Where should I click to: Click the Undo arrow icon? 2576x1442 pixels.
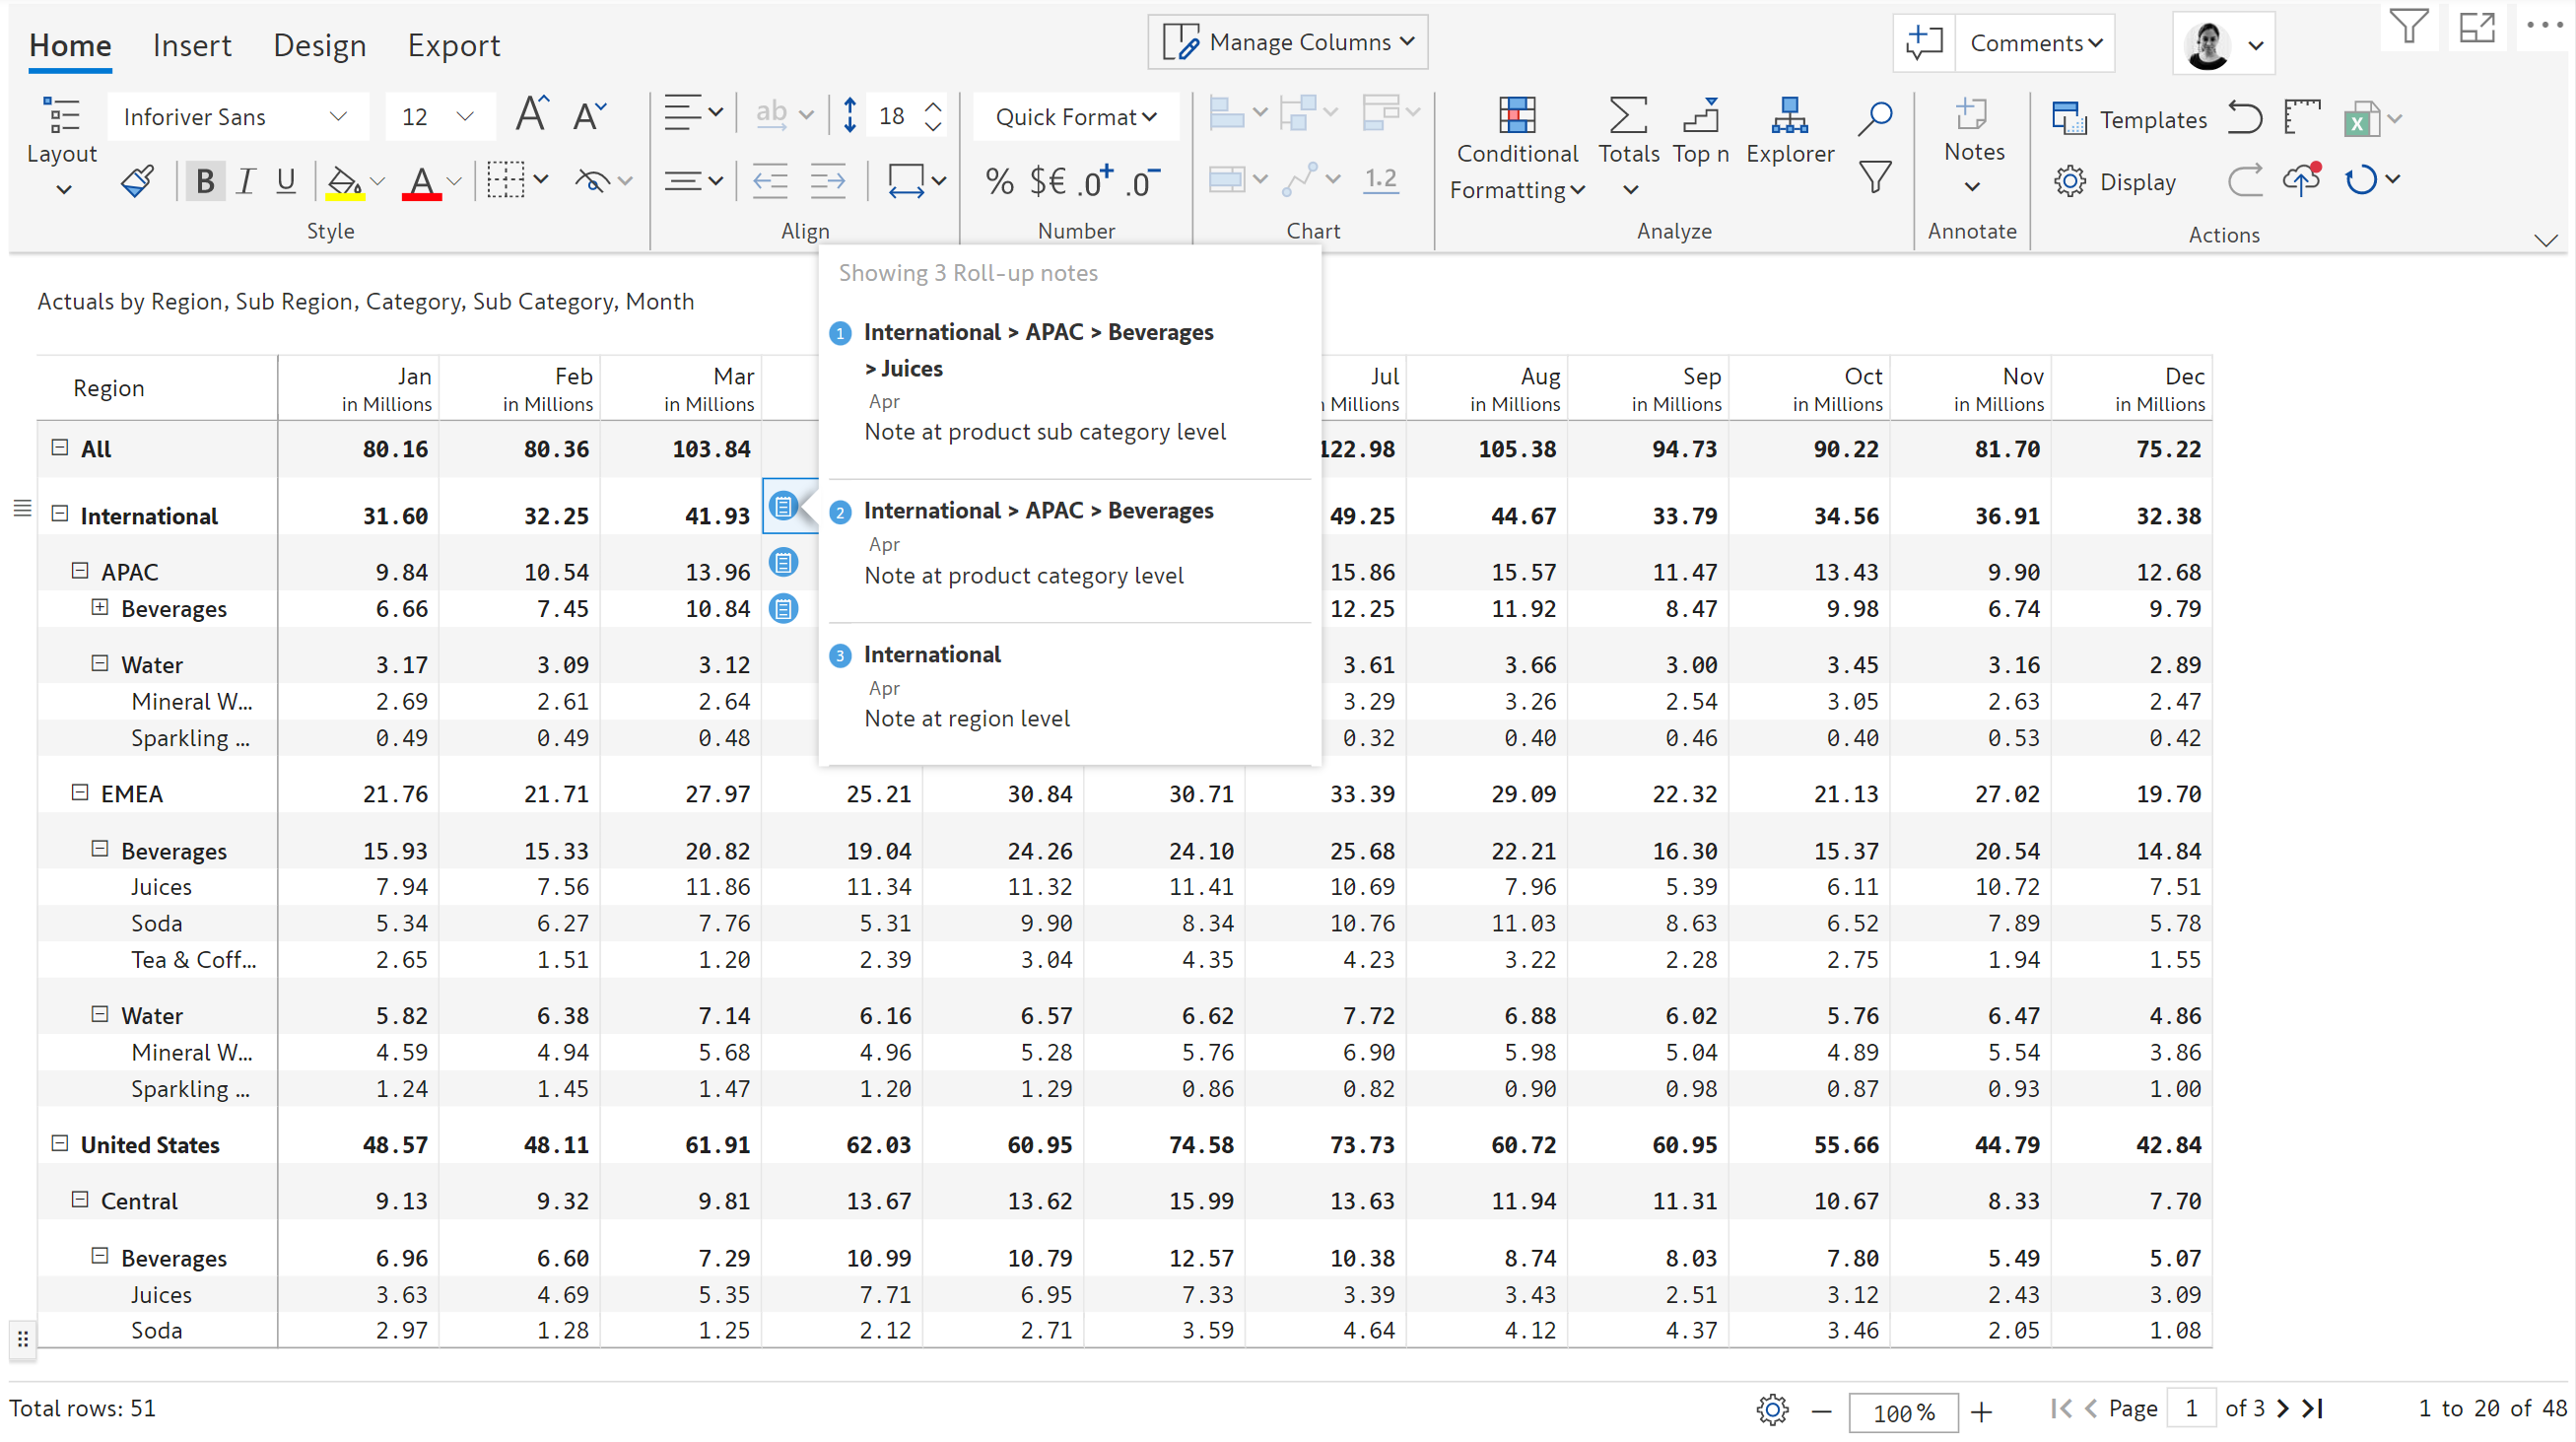[2245, 118]
